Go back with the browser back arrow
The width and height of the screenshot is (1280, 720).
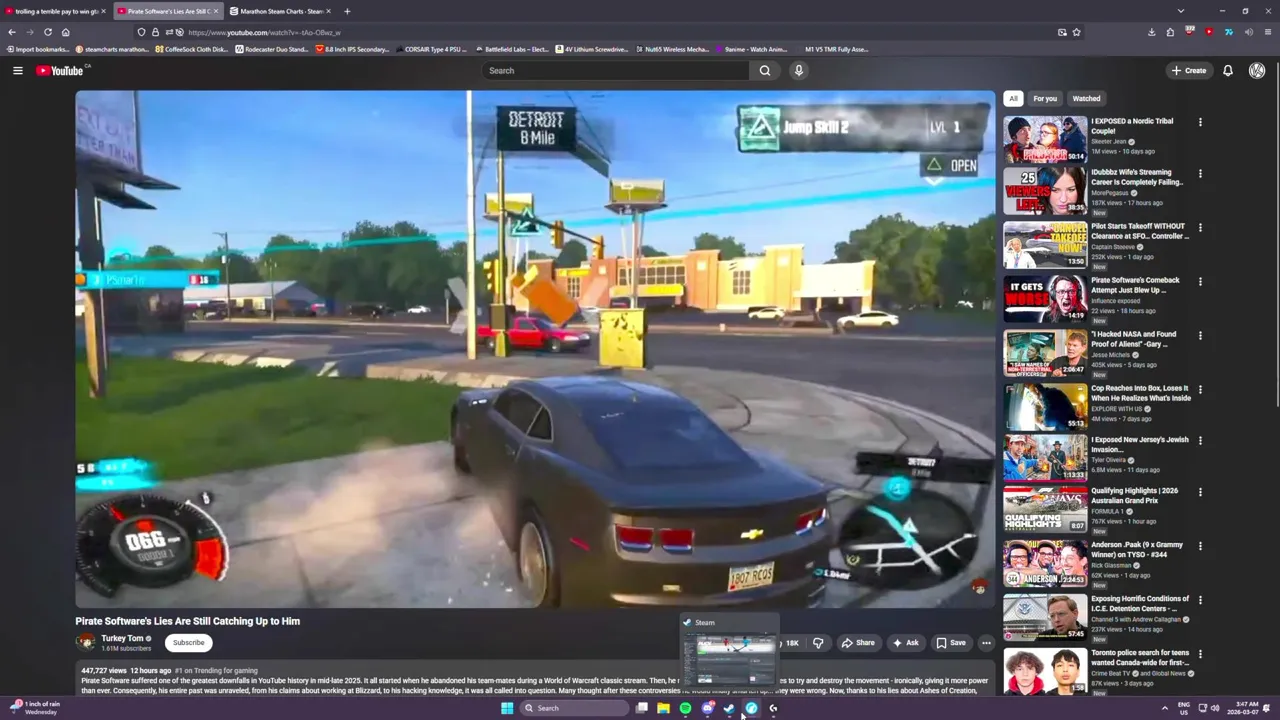pyautogui.click(x=12, y=32)
